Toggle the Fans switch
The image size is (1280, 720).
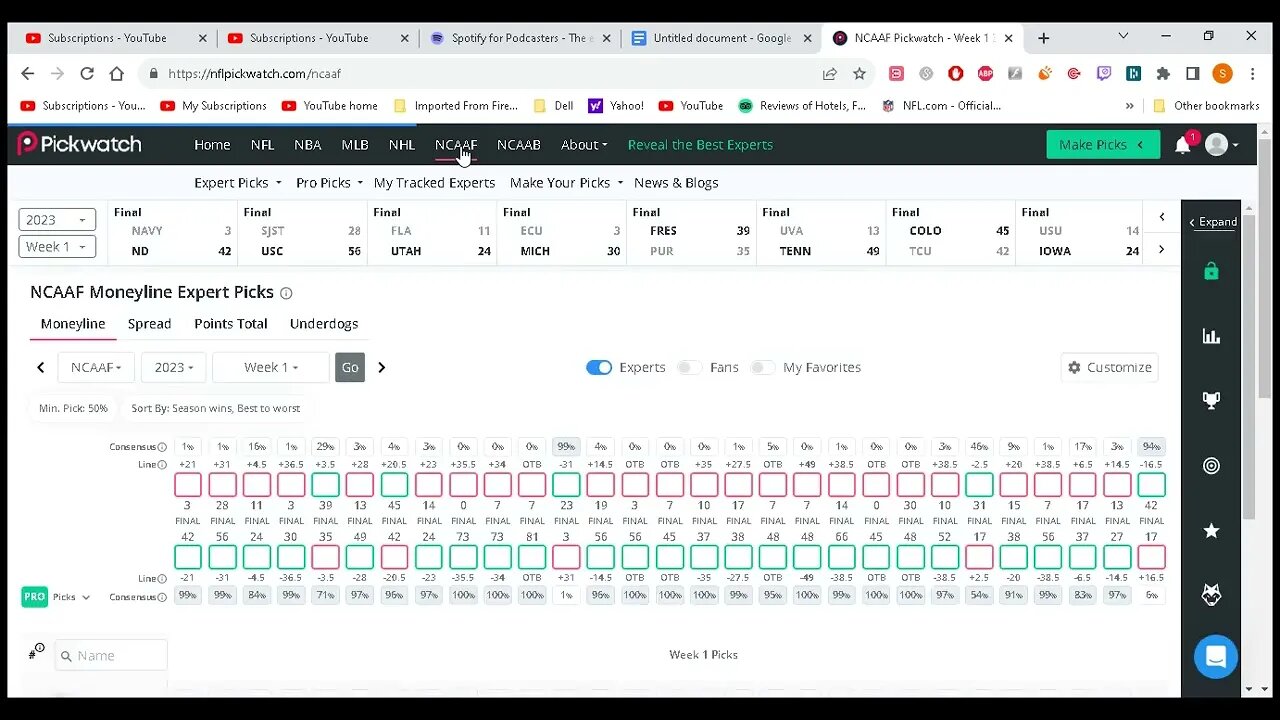click(x=689, y=367)
